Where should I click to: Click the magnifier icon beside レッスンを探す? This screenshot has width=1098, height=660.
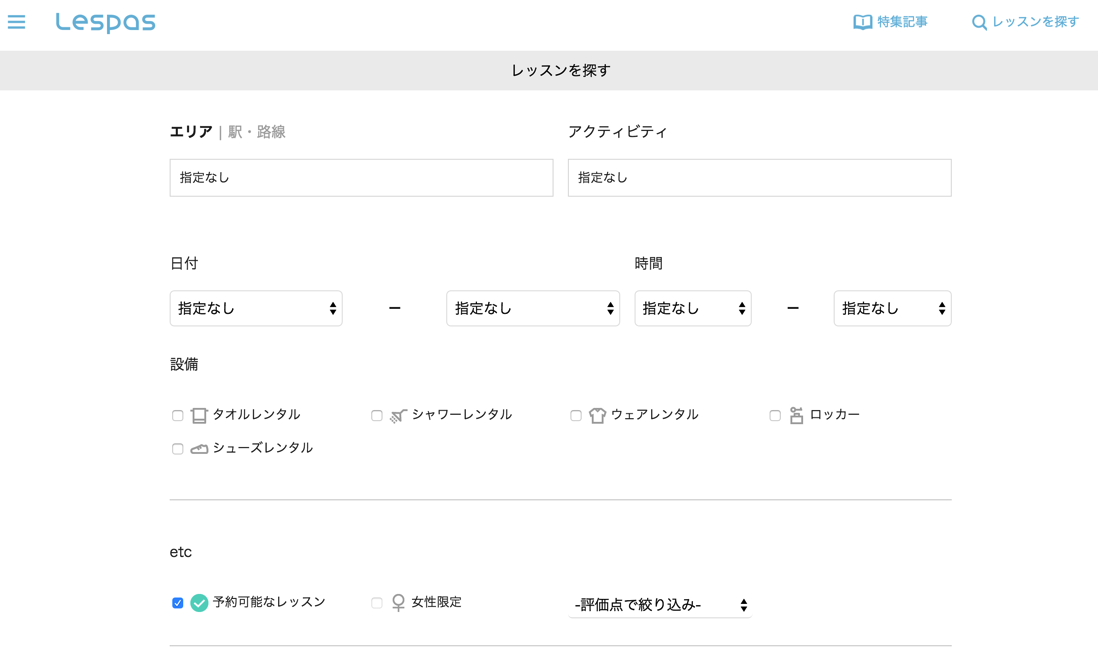point(980,22)
